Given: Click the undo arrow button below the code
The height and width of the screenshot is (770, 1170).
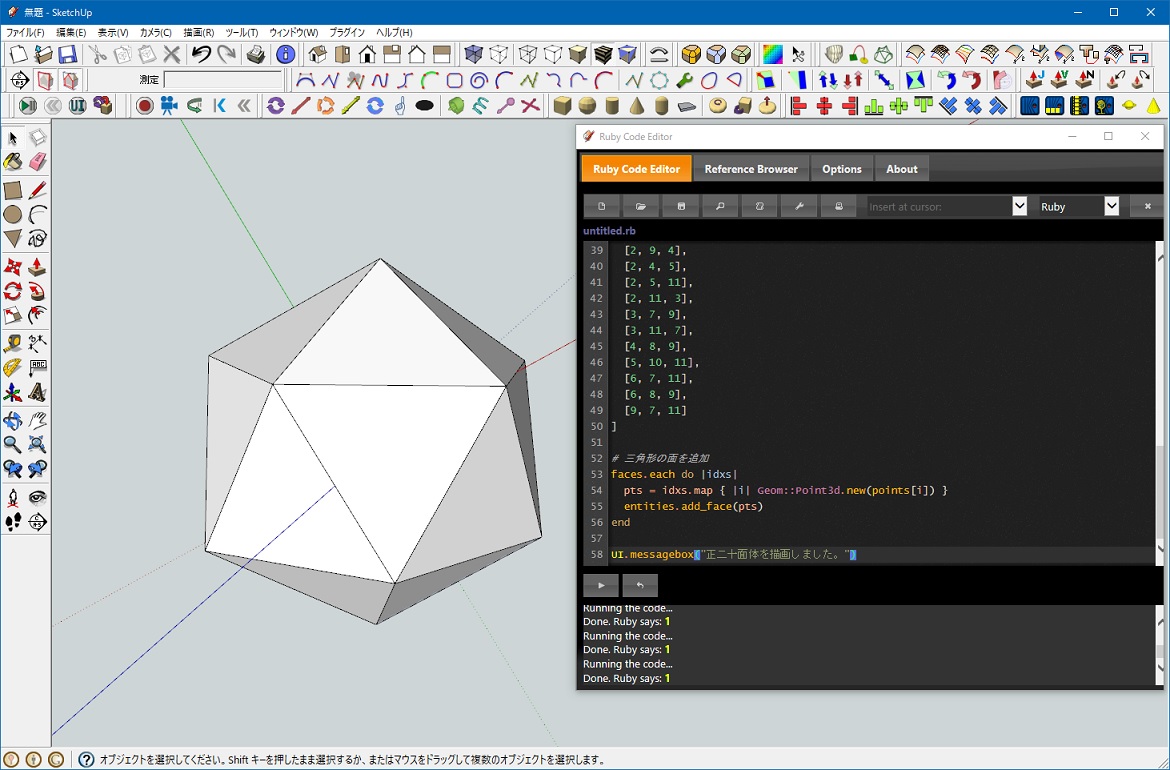Looking at the screenshot, I should click(x=640, y=585).
